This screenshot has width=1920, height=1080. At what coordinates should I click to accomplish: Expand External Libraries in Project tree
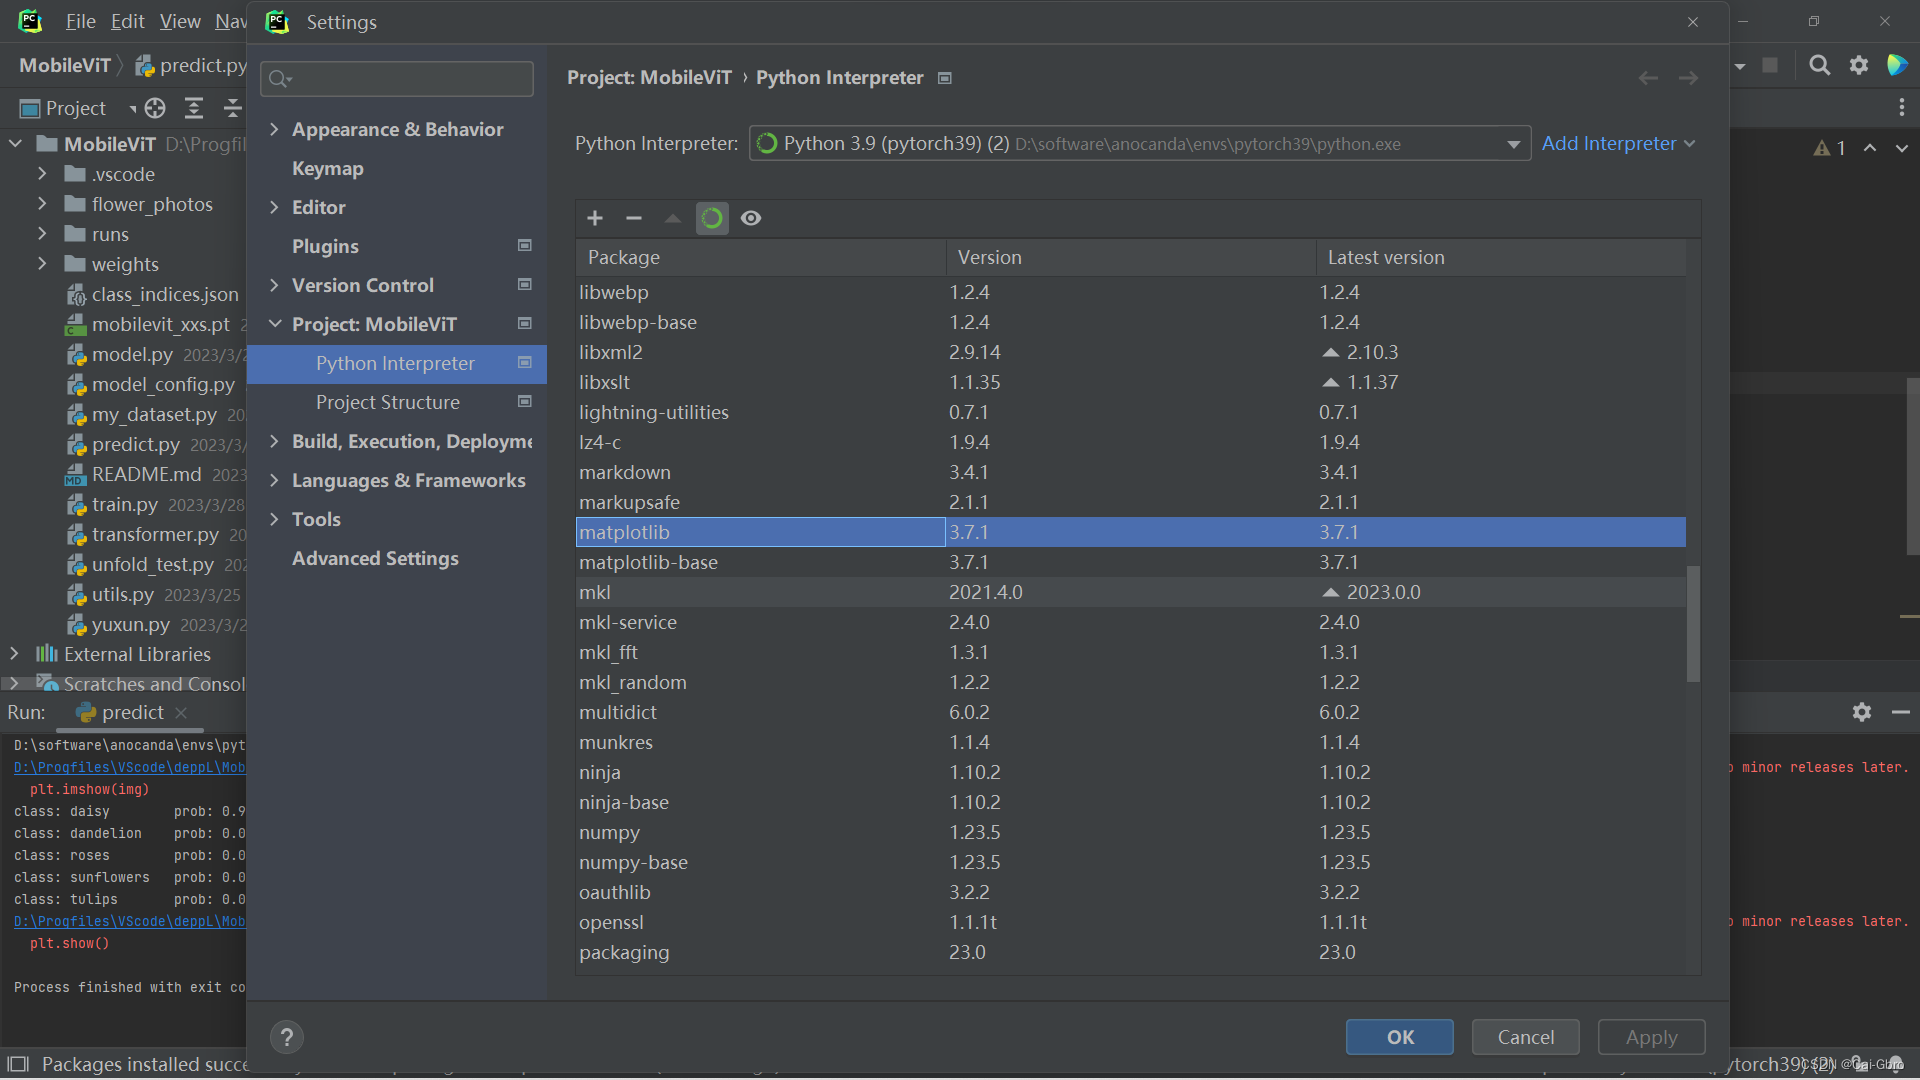[14, 654]
